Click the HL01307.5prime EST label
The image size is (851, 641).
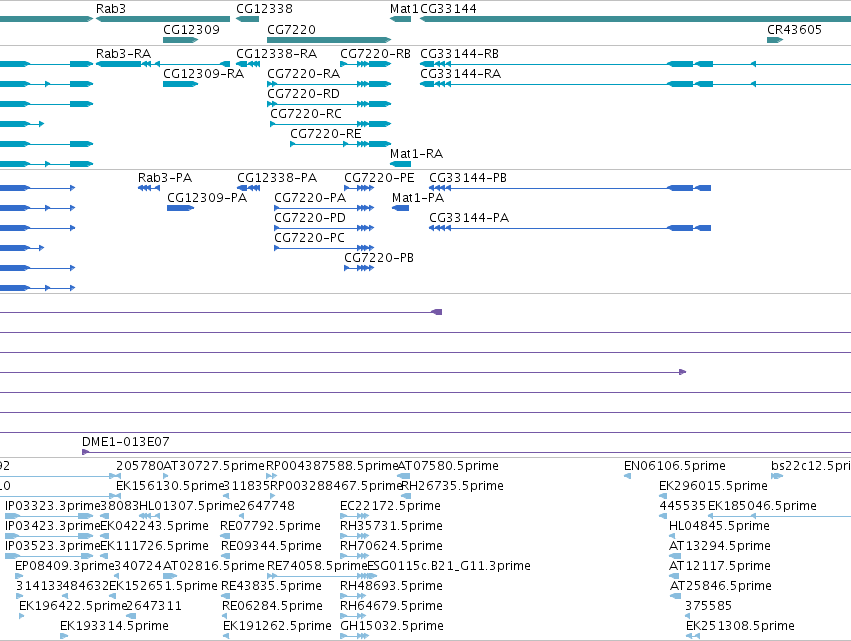coord(189,506)
